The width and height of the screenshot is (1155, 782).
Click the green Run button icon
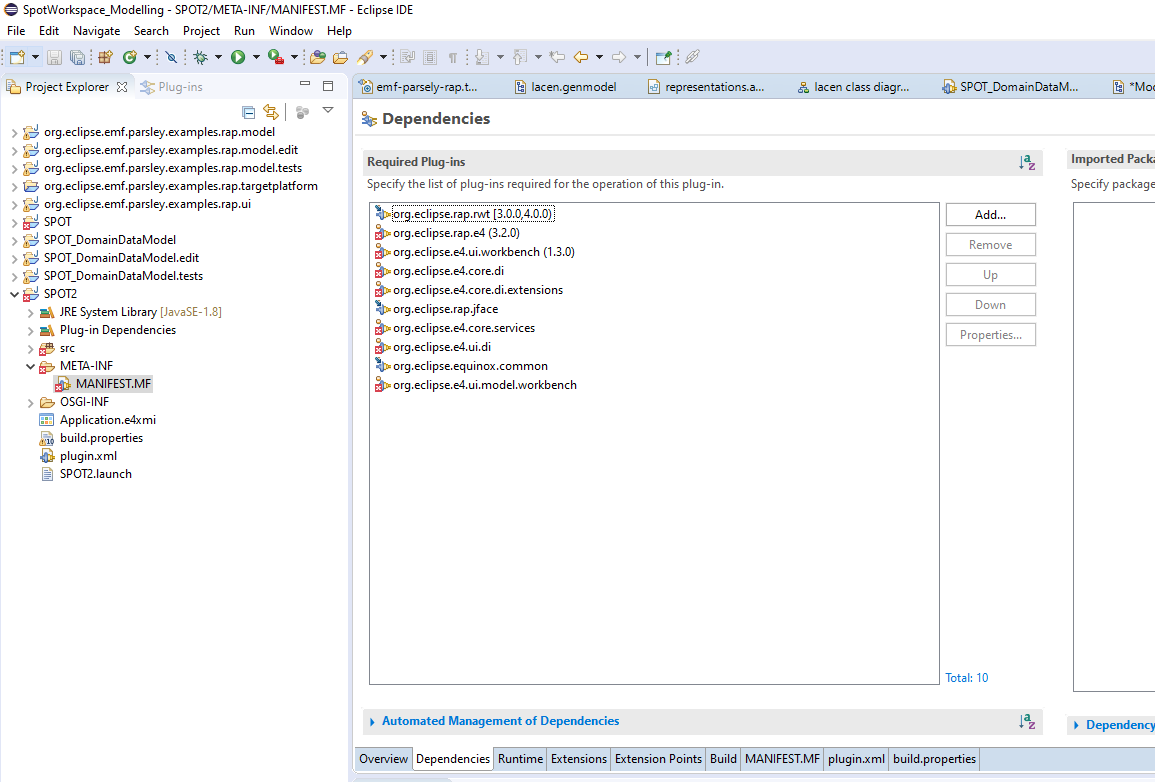(238, 57)
